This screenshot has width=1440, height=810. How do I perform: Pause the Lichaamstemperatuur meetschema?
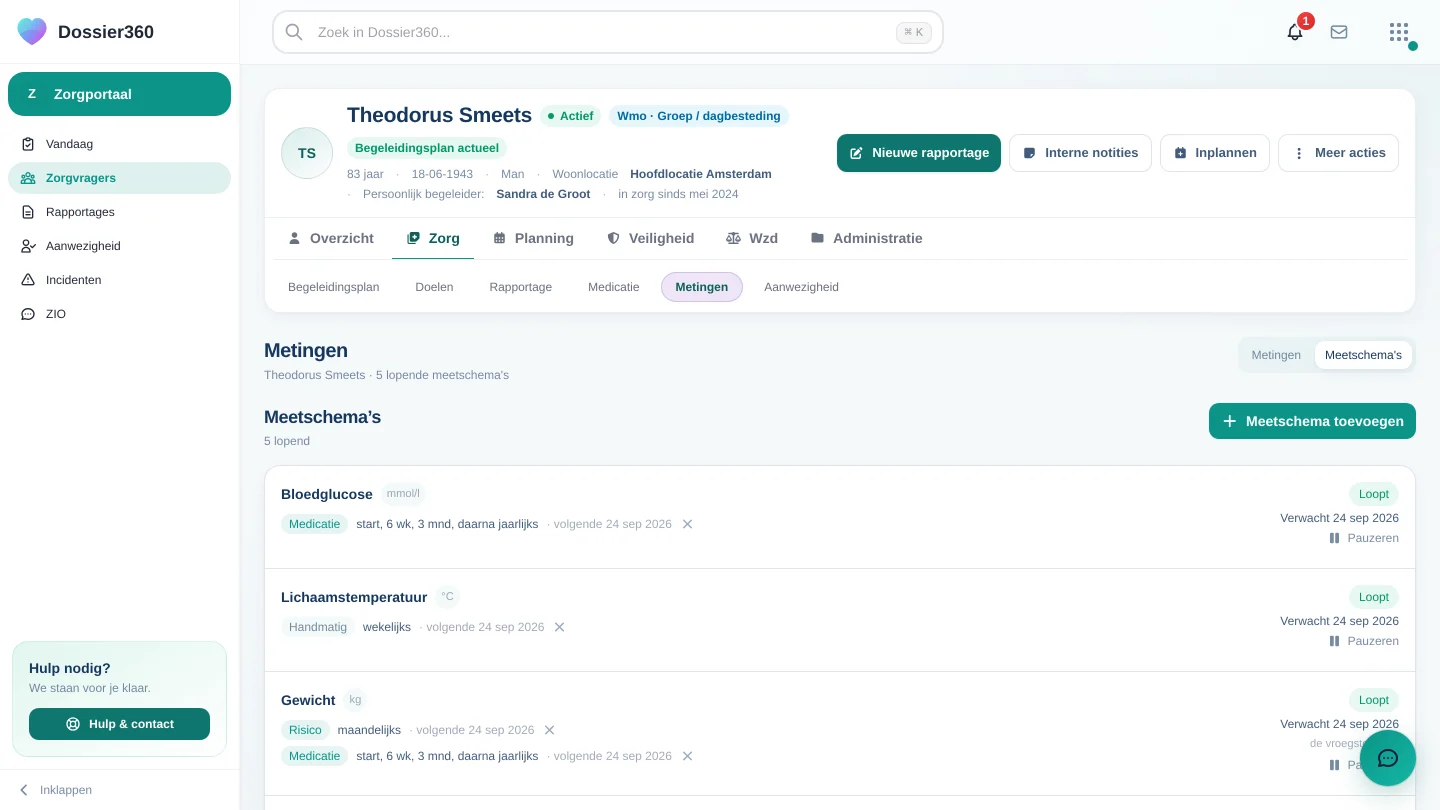[x=1364, y=641]
